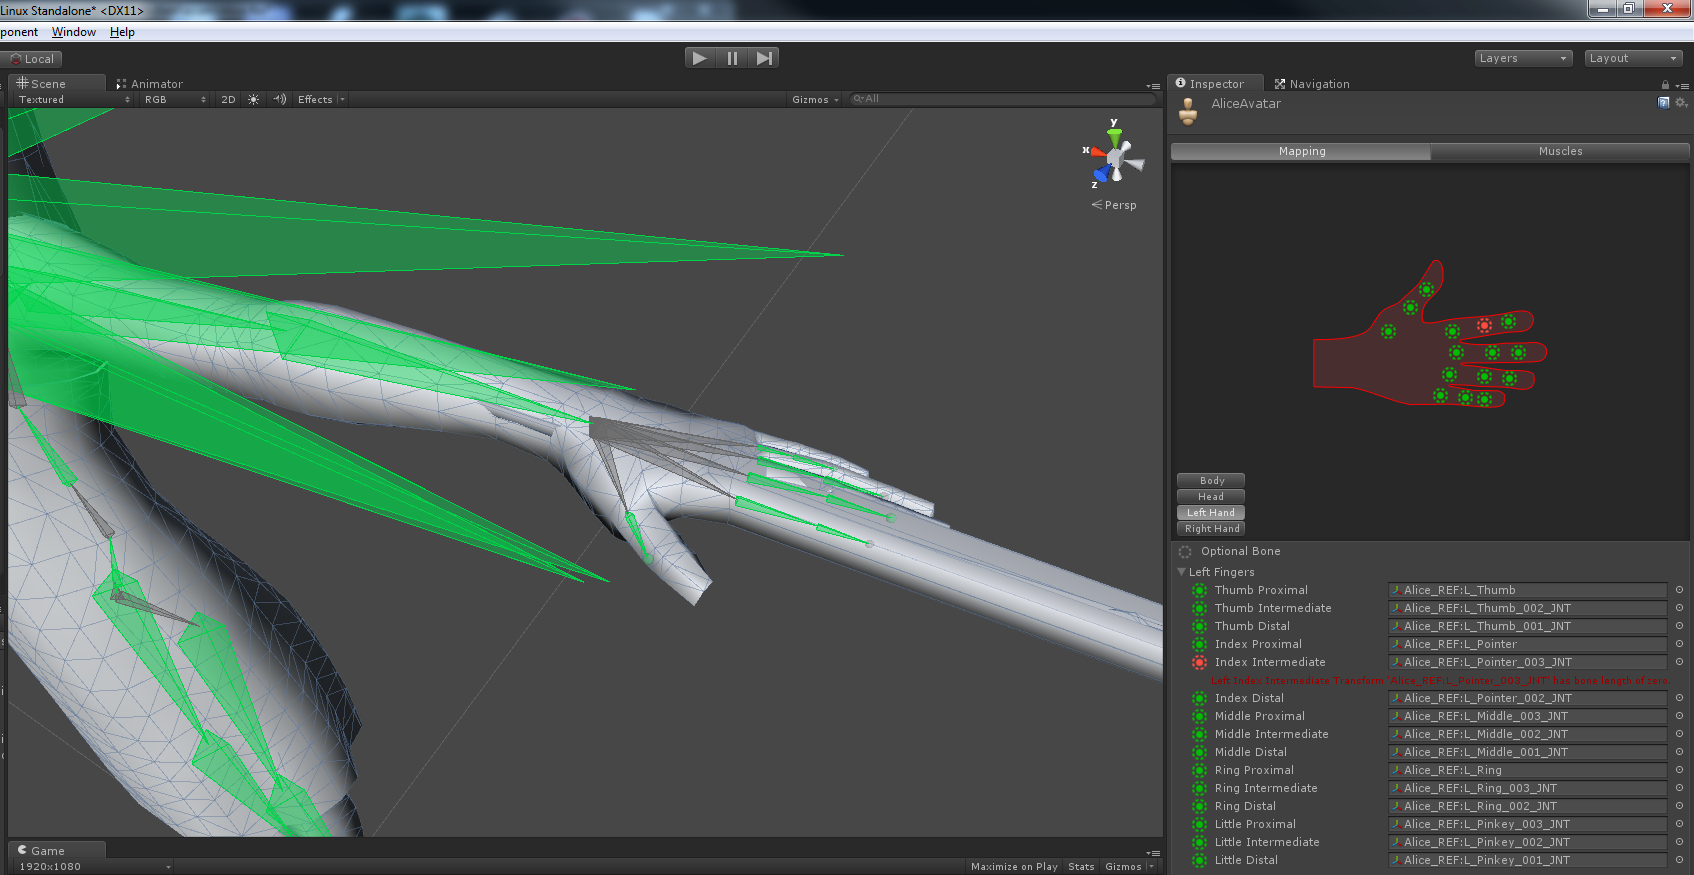Image resolution: width=1694 pixels, height=875 pixels.
Task: Click green bone indicator beside Thumb Proximal
Action: click(x=1200, y=590)
